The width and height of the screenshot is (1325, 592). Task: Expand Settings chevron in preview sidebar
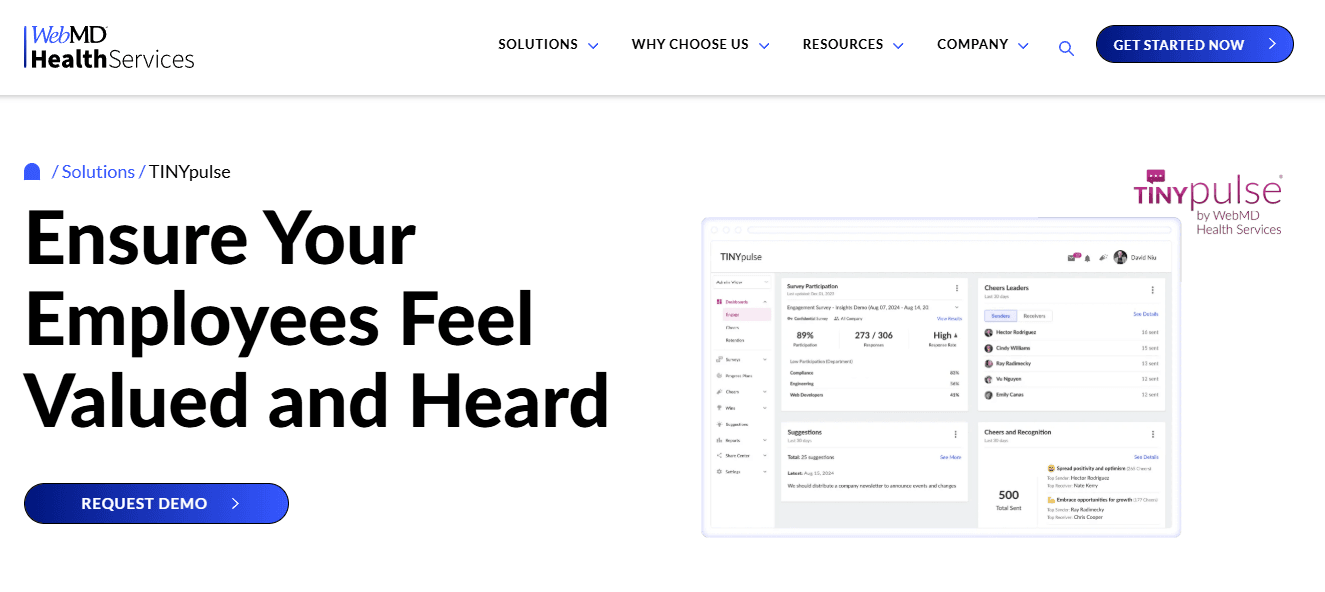pos(765,471)
